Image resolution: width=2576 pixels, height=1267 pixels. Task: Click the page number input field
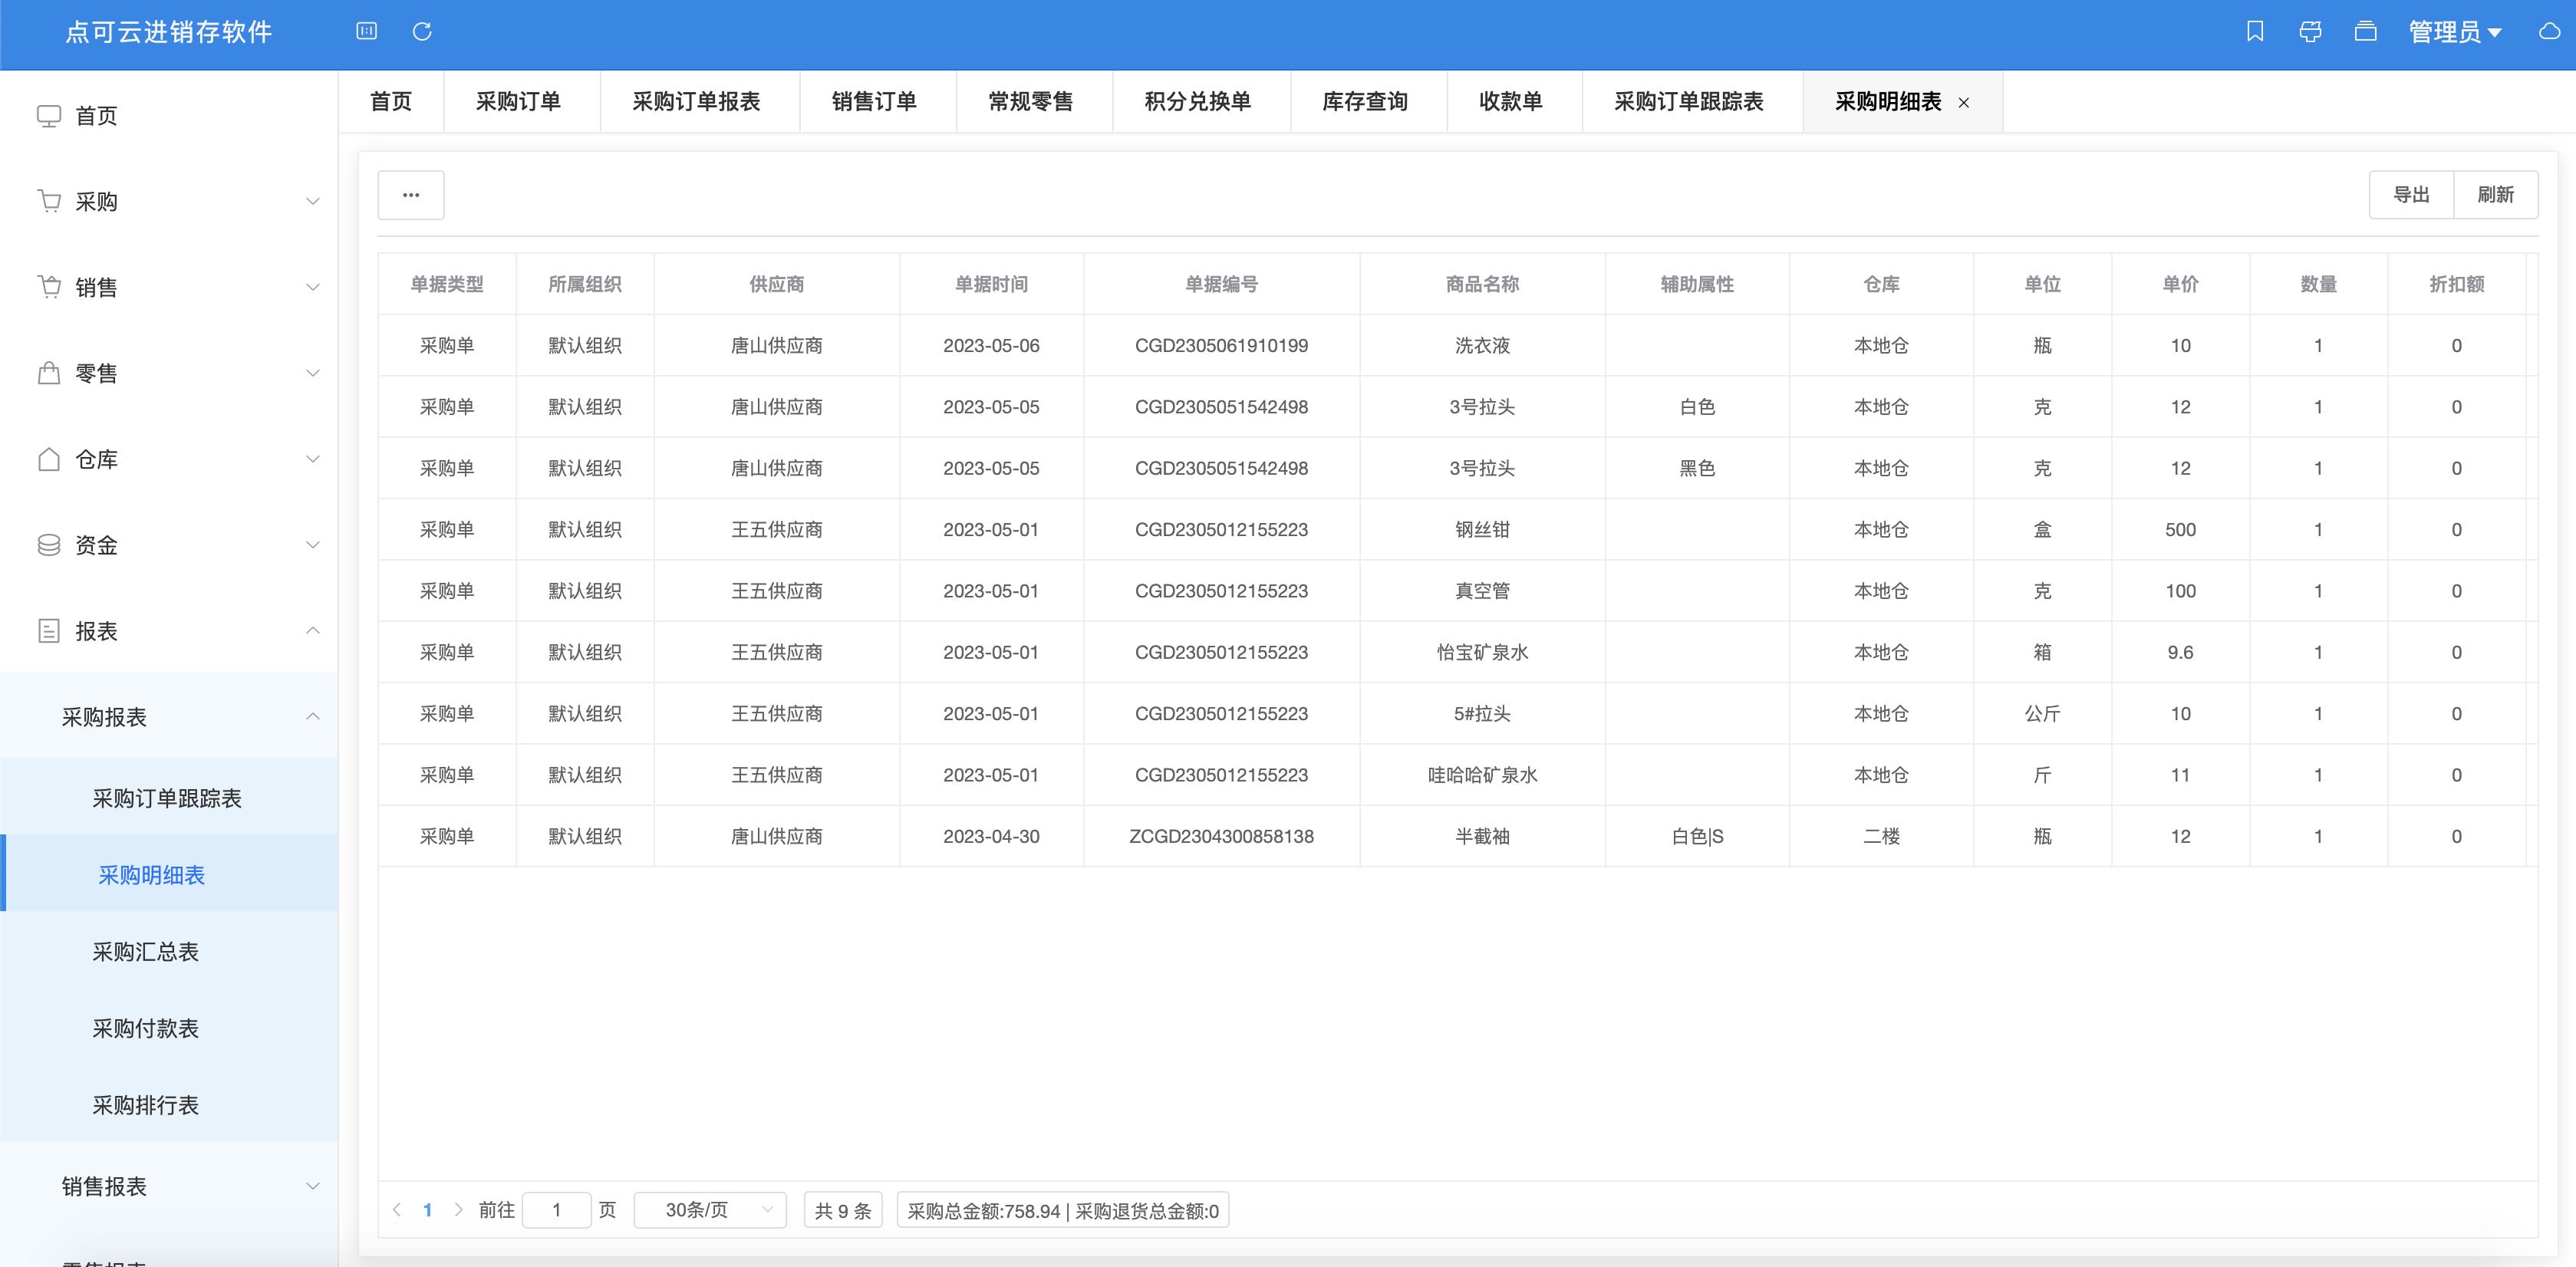coord(557,1209)
